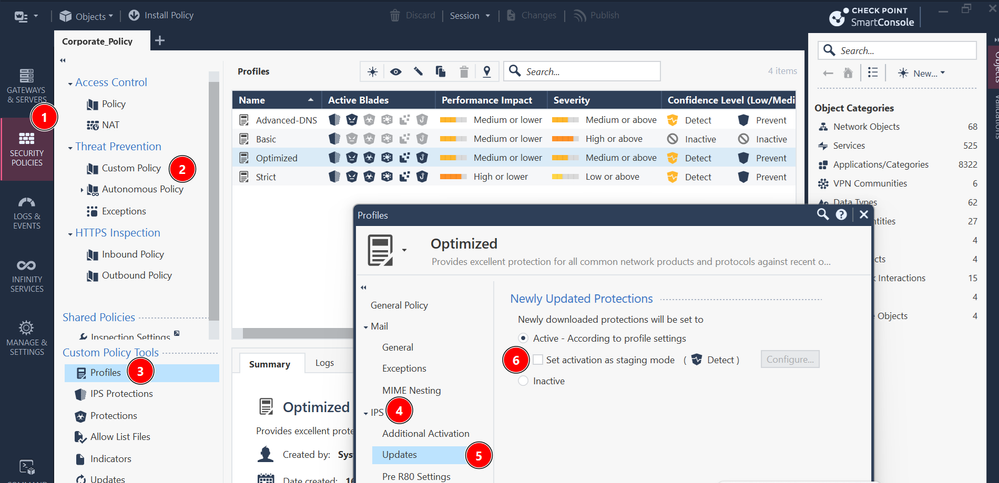Click New profile star icon
The height and width of the screenshot is (483, 999).
pos(372,72)
